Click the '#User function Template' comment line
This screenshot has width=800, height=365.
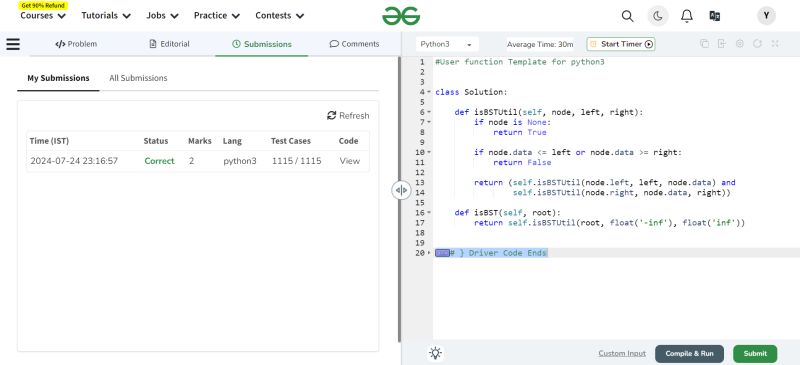click(519, 62)
